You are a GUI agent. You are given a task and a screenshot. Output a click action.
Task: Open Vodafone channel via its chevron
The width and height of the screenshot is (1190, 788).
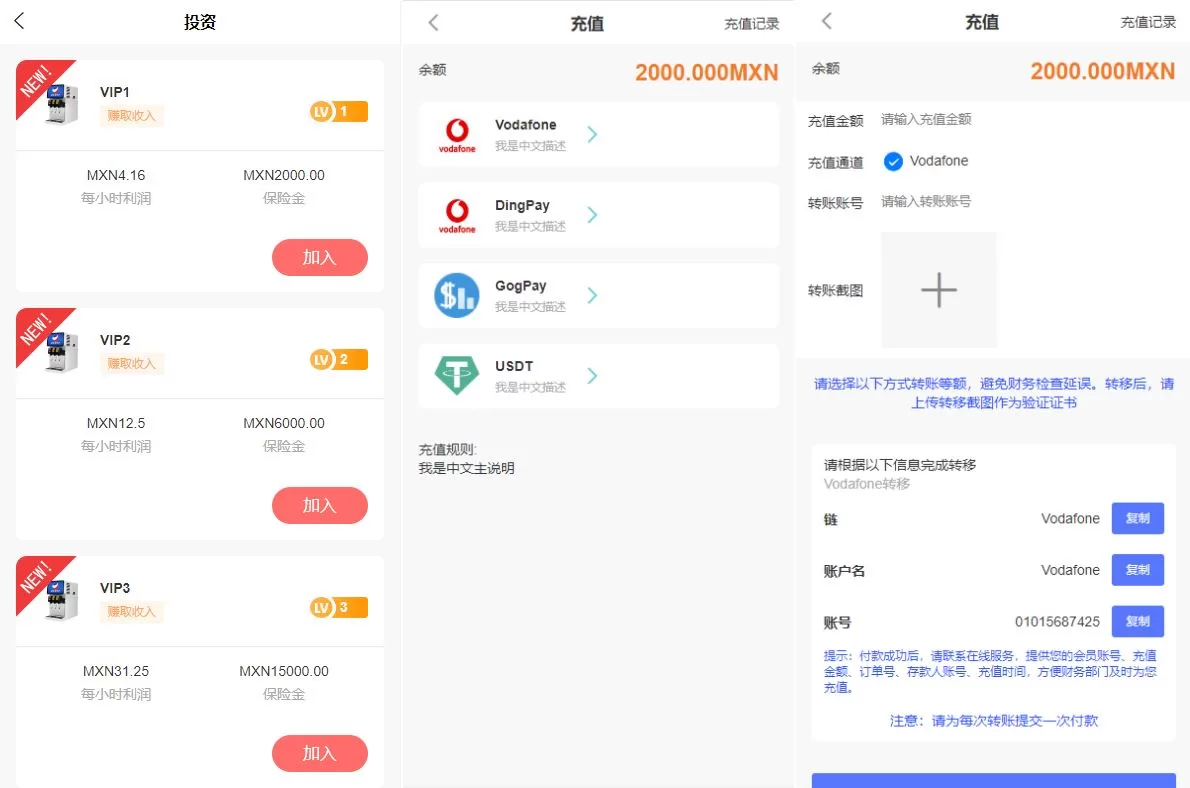point(592,134)
